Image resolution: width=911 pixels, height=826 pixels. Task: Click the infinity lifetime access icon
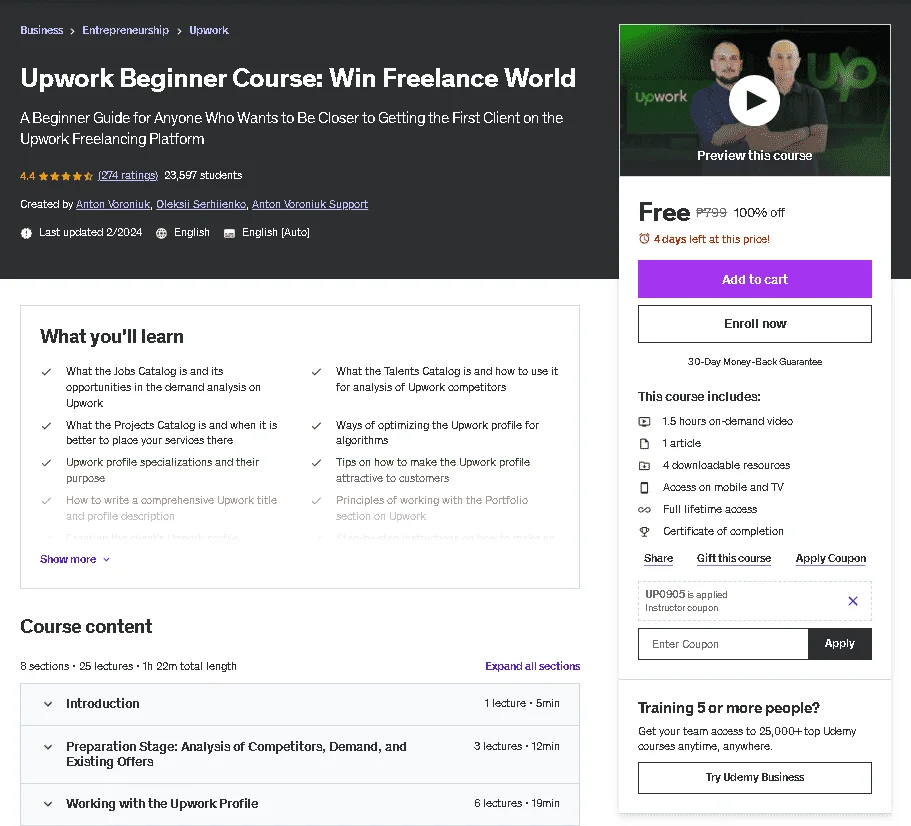644,509
